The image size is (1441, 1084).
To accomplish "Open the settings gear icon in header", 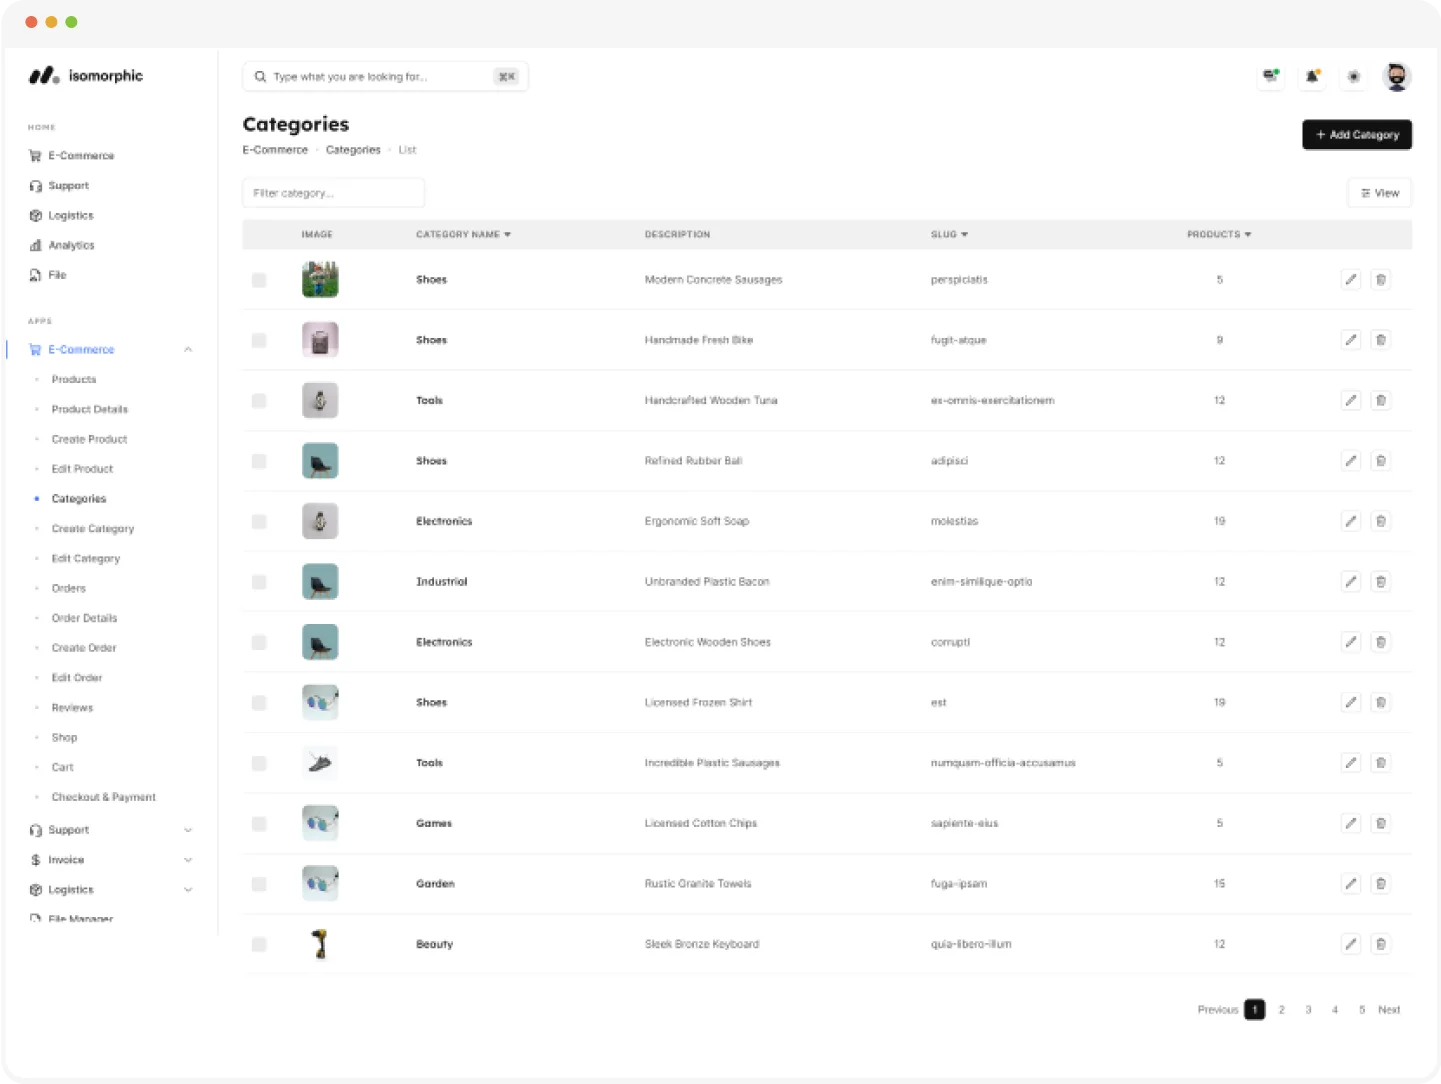I will point(1353,76).
